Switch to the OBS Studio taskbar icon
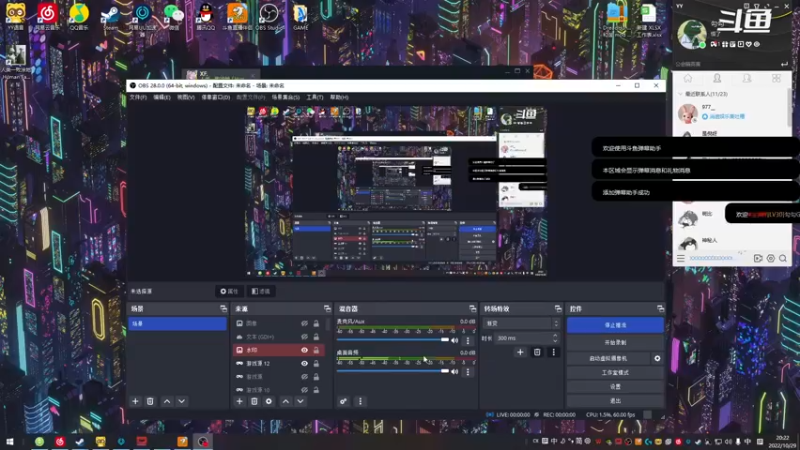This screenshot has height=450, width=800. pyautogui.click(x=203, y=441)
